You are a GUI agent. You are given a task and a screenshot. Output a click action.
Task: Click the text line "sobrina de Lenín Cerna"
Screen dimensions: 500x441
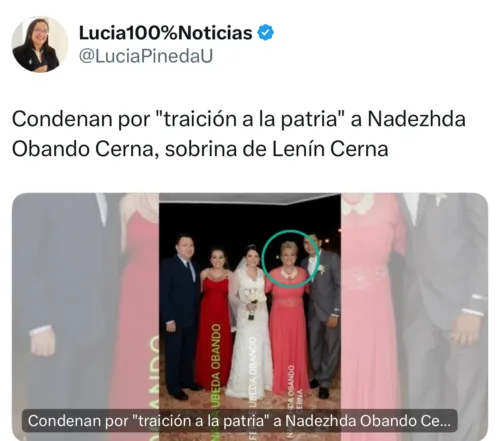click(x=277, y=149)
